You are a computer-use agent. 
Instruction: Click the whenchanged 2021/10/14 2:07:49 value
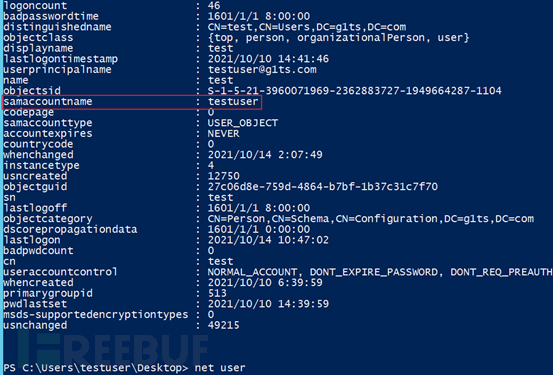(265, 155)
